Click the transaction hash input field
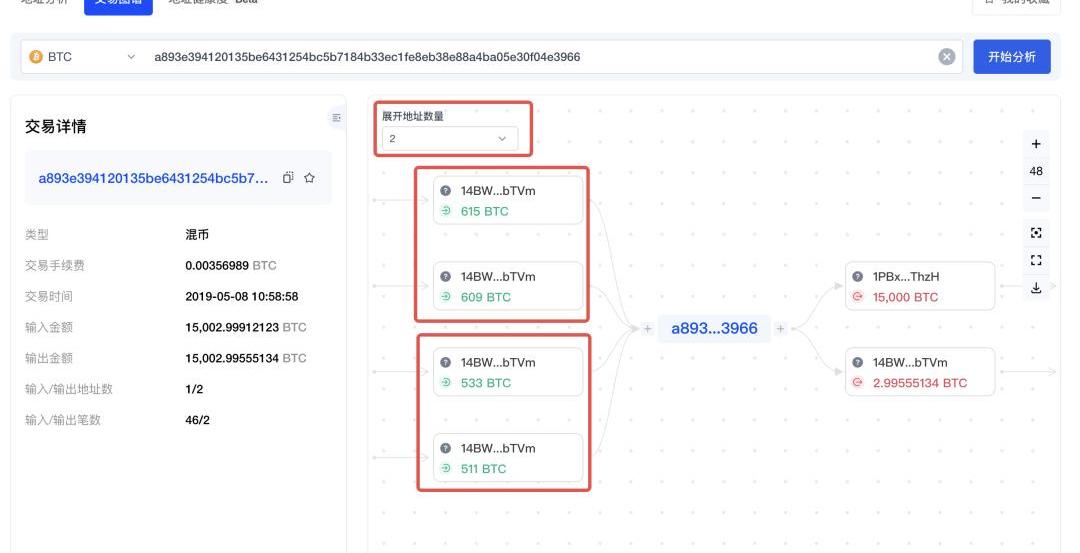 click(540, 57)
